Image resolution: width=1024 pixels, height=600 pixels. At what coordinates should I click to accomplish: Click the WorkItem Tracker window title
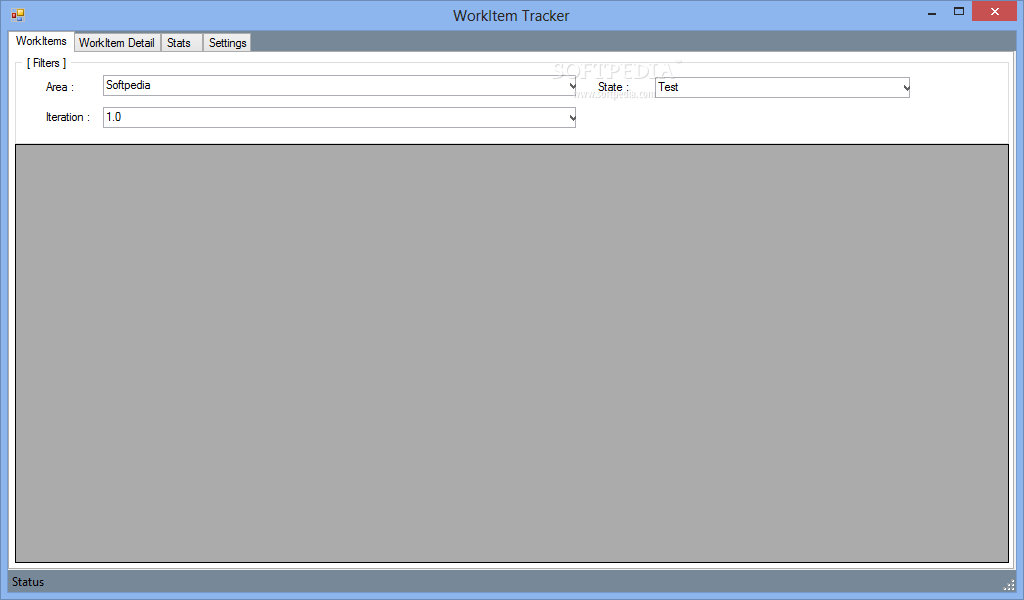point(511,16)
